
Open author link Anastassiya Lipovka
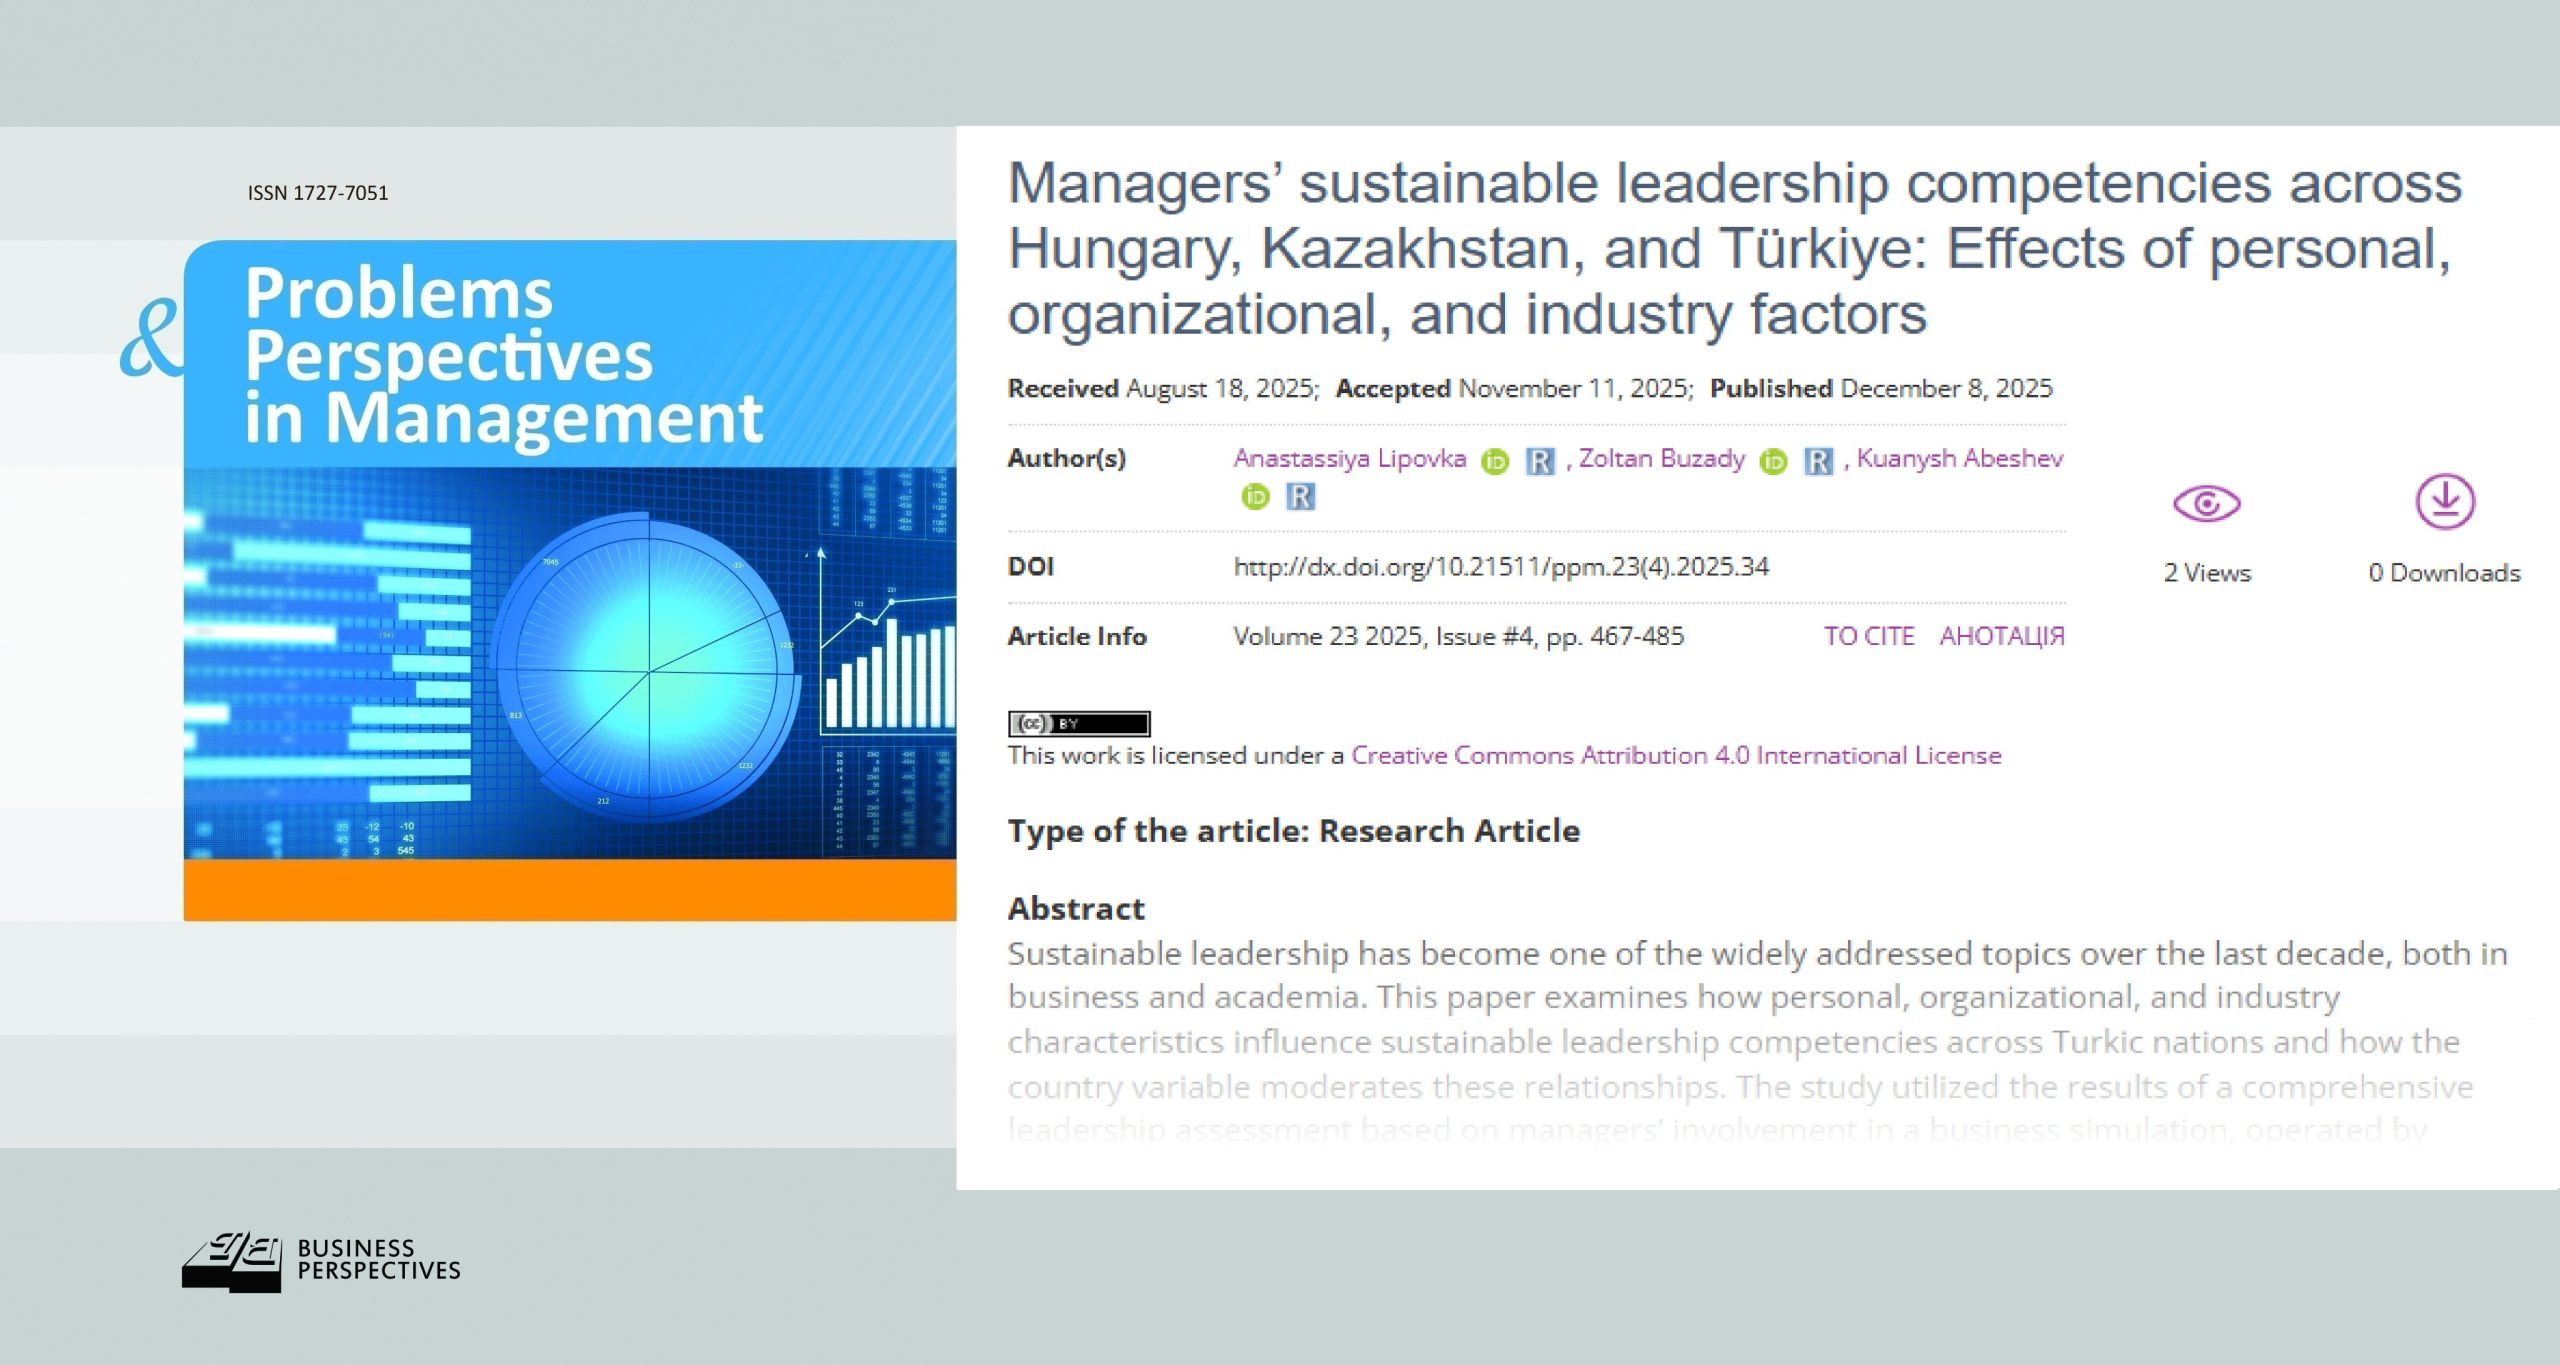1349,458
